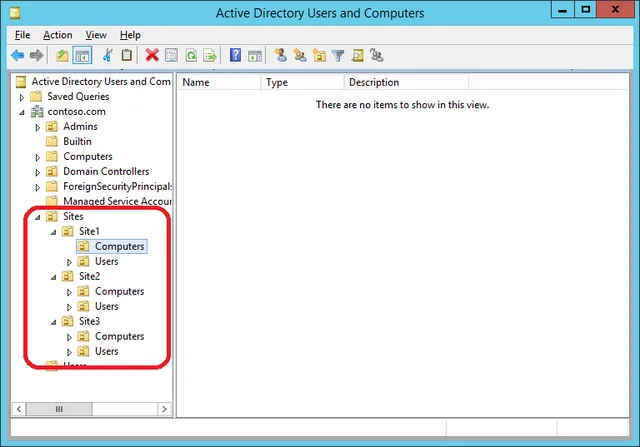Expand Users under Site2

pyautogui.click(x=69, y=307)
